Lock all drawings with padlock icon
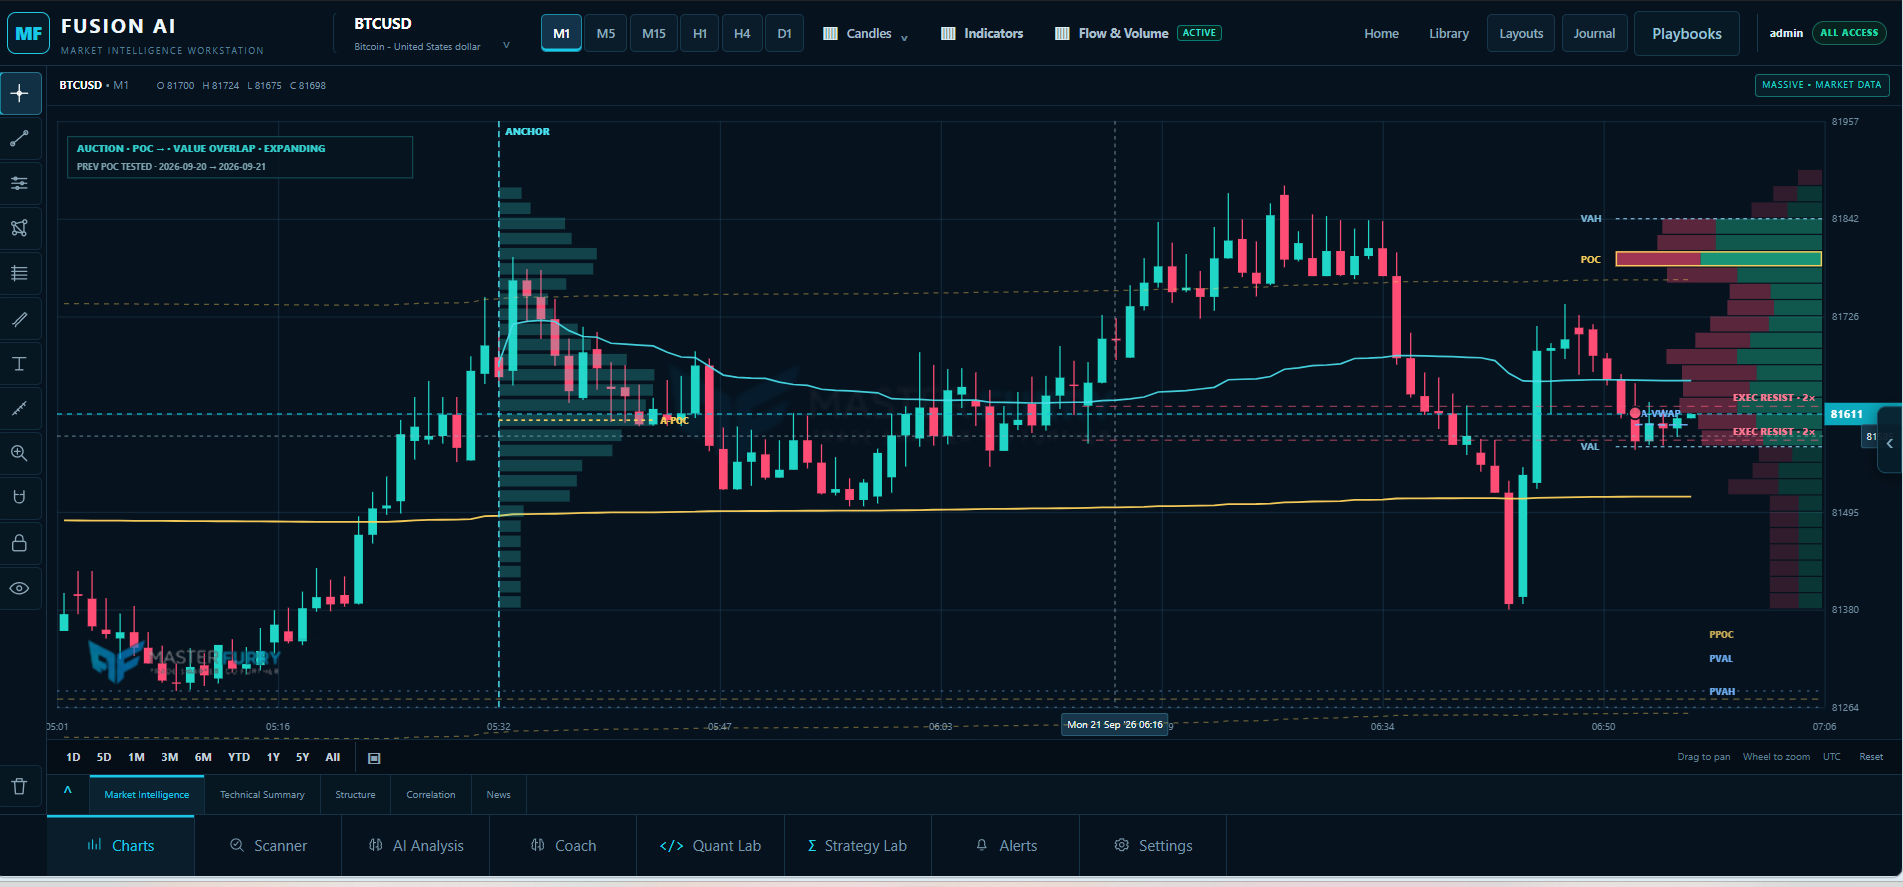Image resolution: width=1903 pixels, height=887 pixels. tap(20, 543)
